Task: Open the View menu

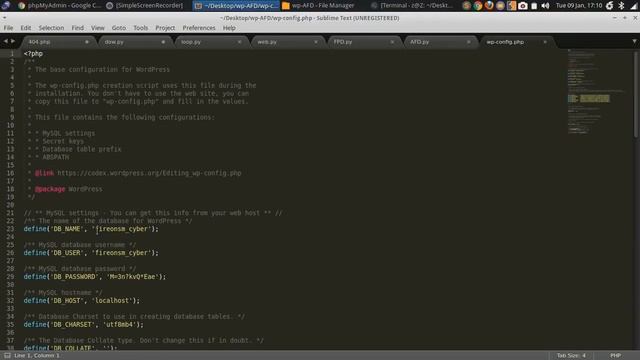Action: (x=98, y=28)
